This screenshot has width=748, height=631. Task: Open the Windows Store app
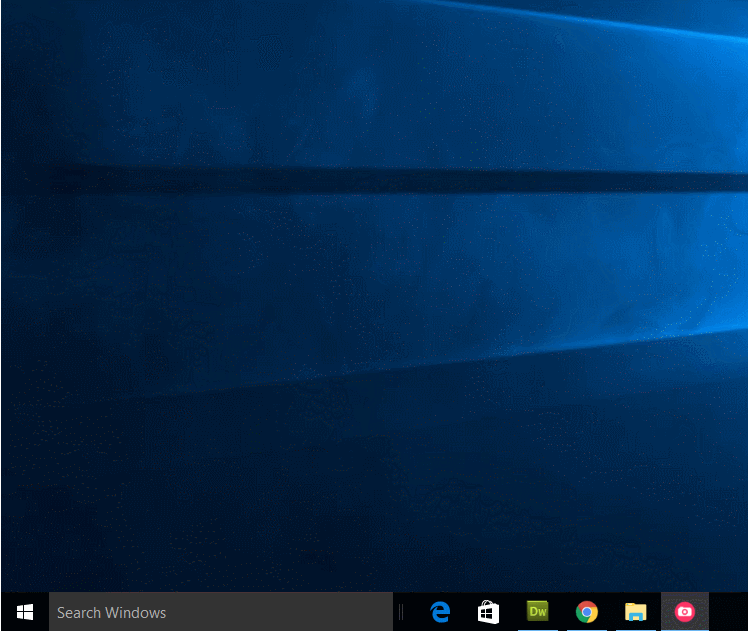488,612
